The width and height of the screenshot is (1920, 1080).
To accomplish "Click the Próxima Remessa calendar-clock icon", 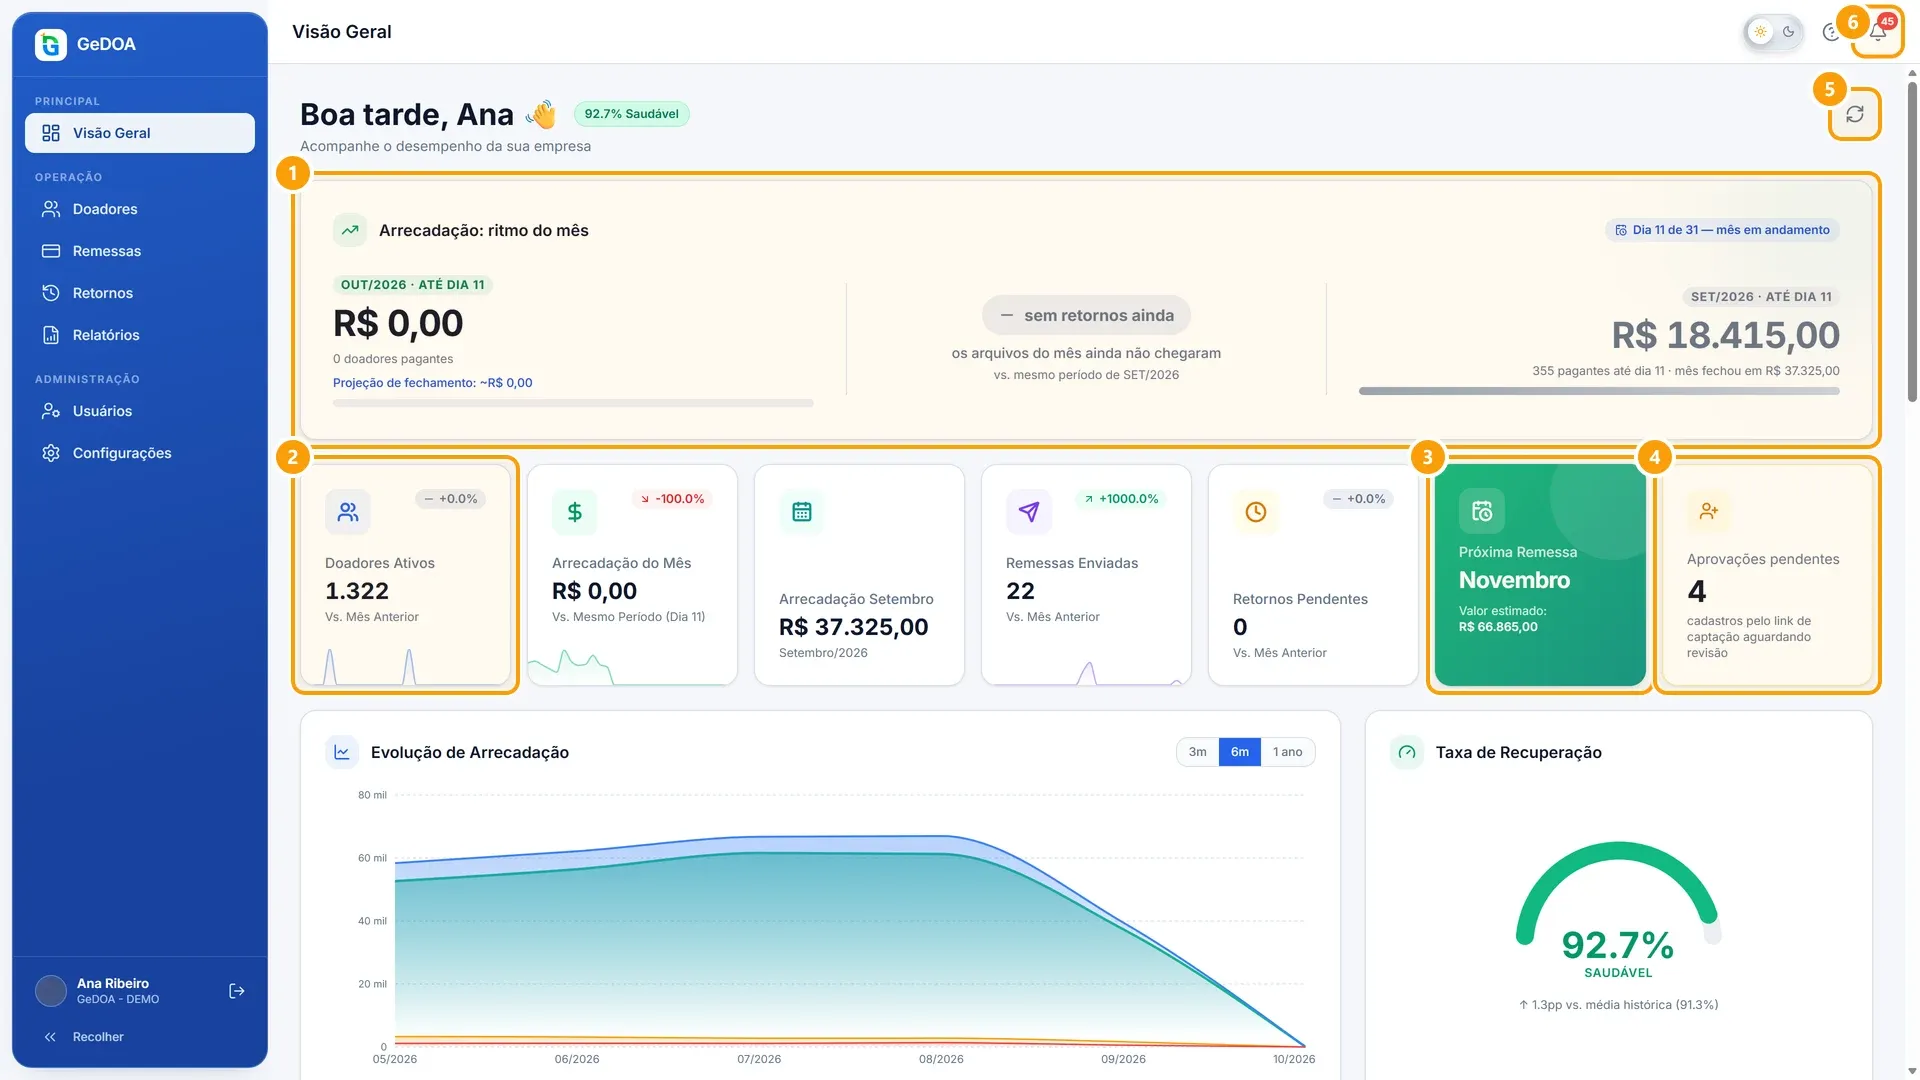I will (1482, 511).
